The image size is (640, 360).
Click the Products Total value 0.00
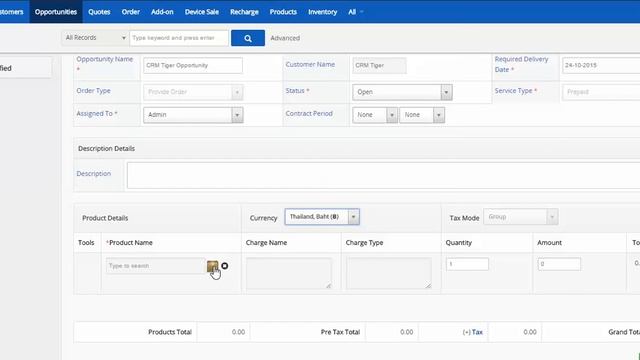click(238, 332)
